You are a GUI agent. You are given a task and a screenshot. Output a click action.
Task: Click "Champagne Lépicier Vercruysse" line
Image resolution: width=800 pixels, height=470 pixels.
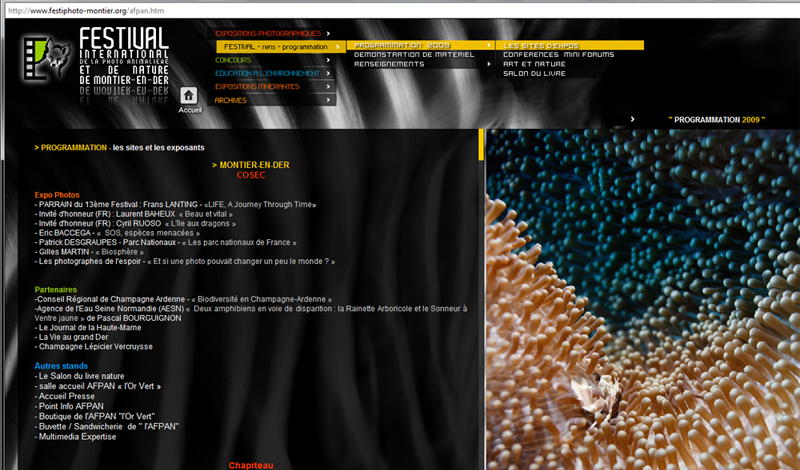point(93,347)
